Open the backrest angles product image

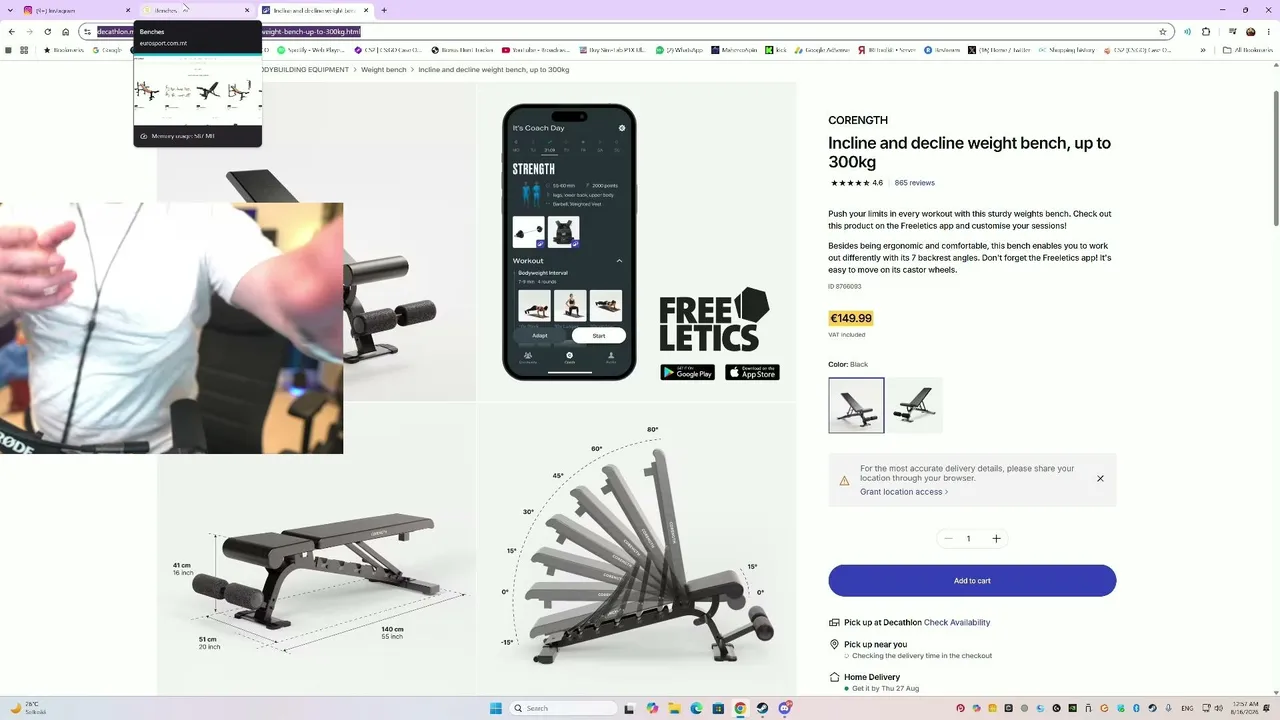click(x=637, y=549)
